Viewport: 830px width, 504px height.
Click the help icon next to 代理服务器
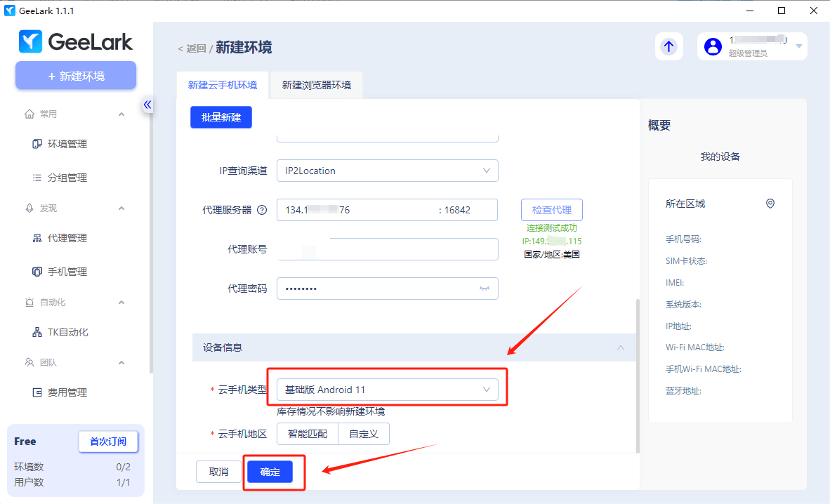[262, 210]
